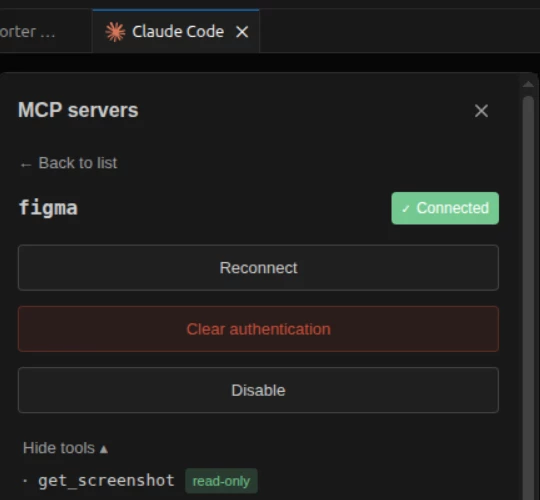The height and width of the screenshot is (500, 540).
Task: Click the scrollbar up arrow
Action: point(528,85)
